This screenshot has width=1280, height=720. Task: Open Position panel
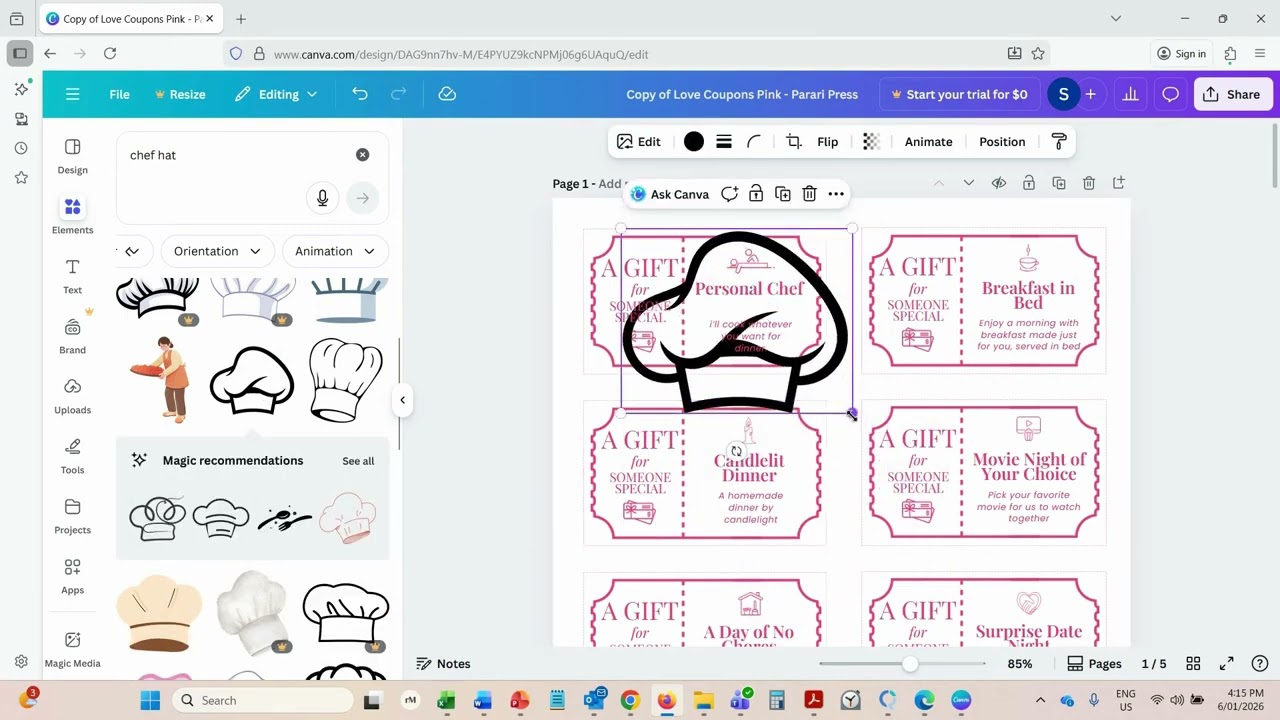1002,142
